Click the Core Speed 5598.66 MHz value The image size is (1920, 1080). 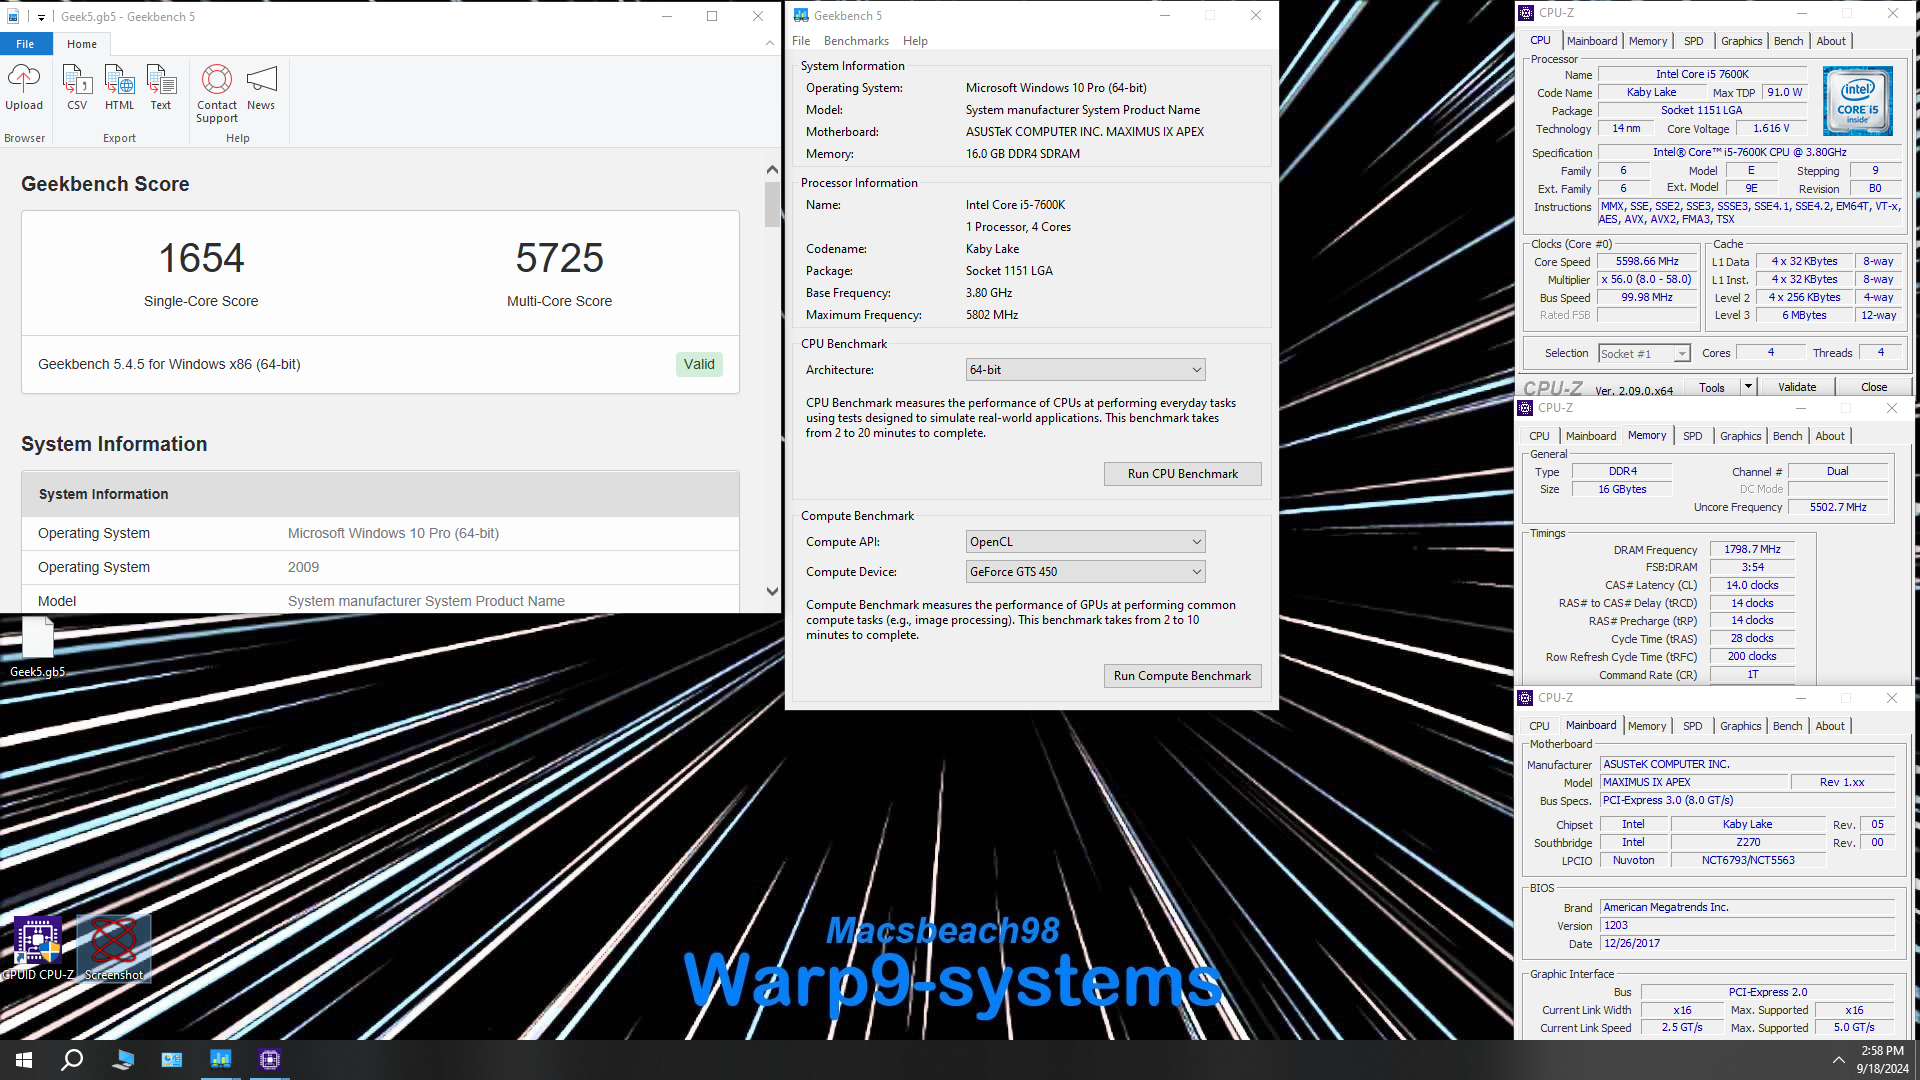[1647, 262]
